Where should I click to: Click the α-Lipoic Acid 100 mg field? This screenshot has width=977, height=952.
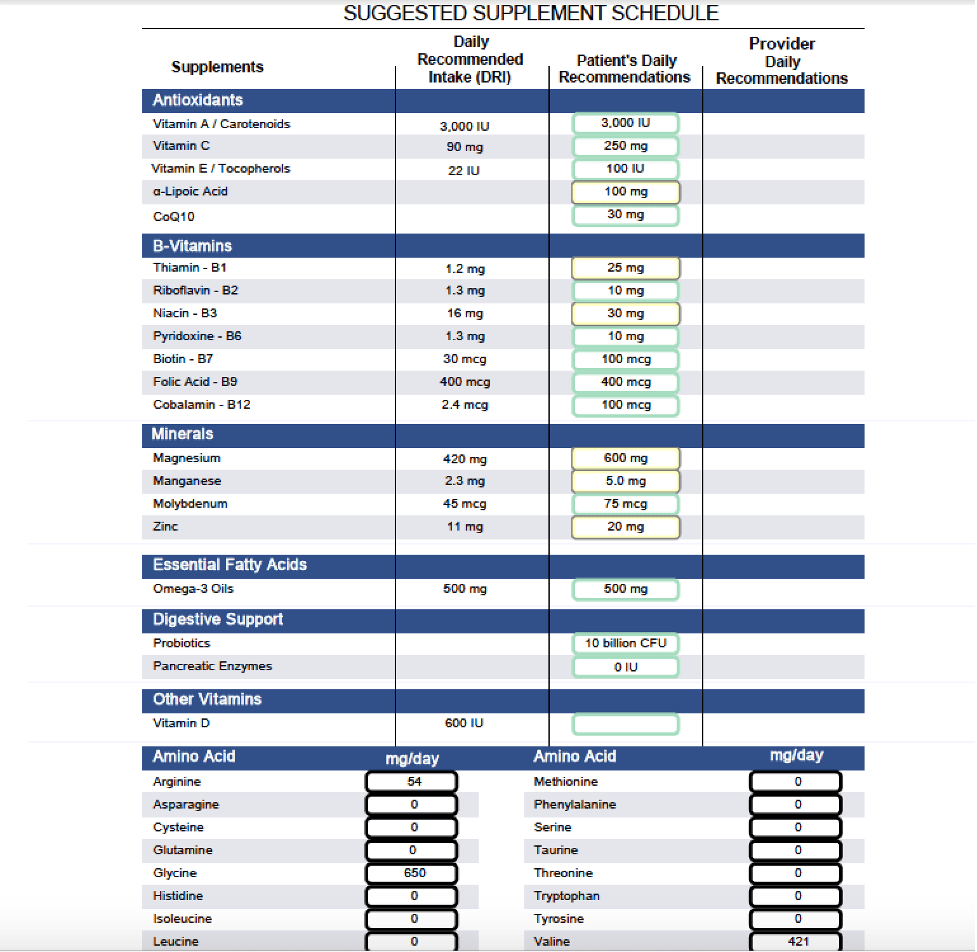(625, 191)
